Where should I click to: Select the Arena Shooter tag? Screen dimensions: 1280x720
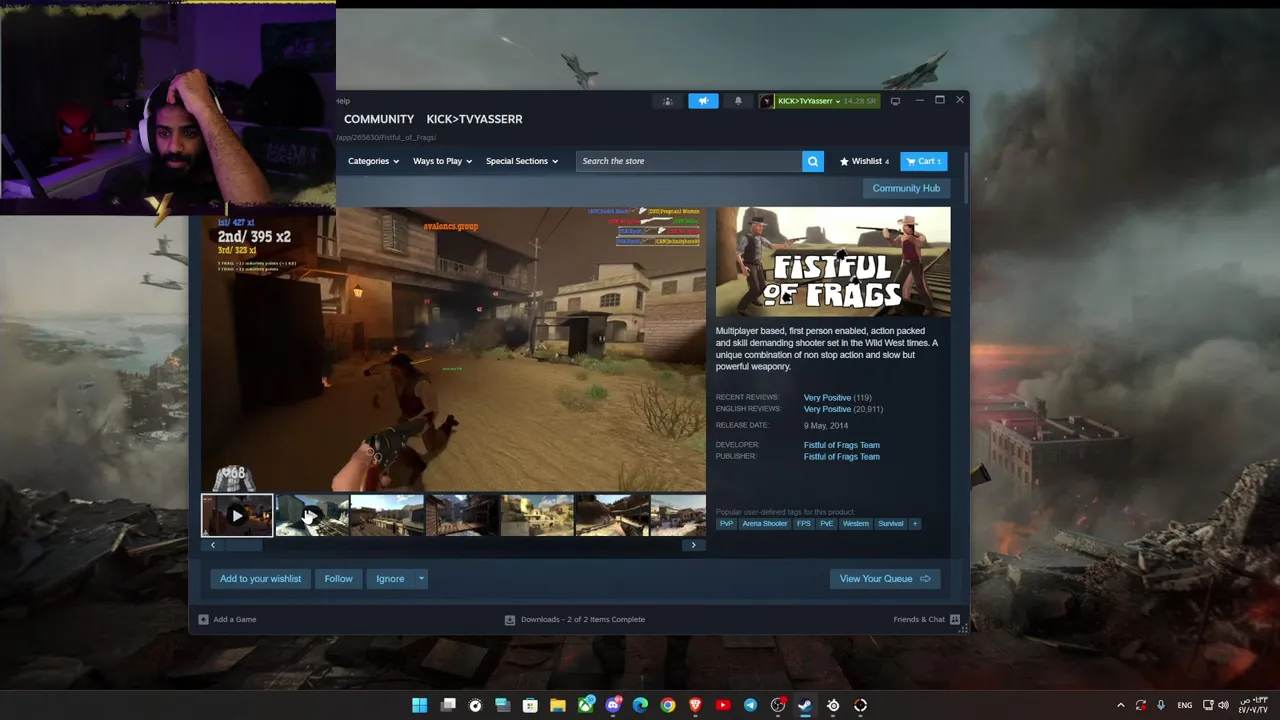point(765,524)
